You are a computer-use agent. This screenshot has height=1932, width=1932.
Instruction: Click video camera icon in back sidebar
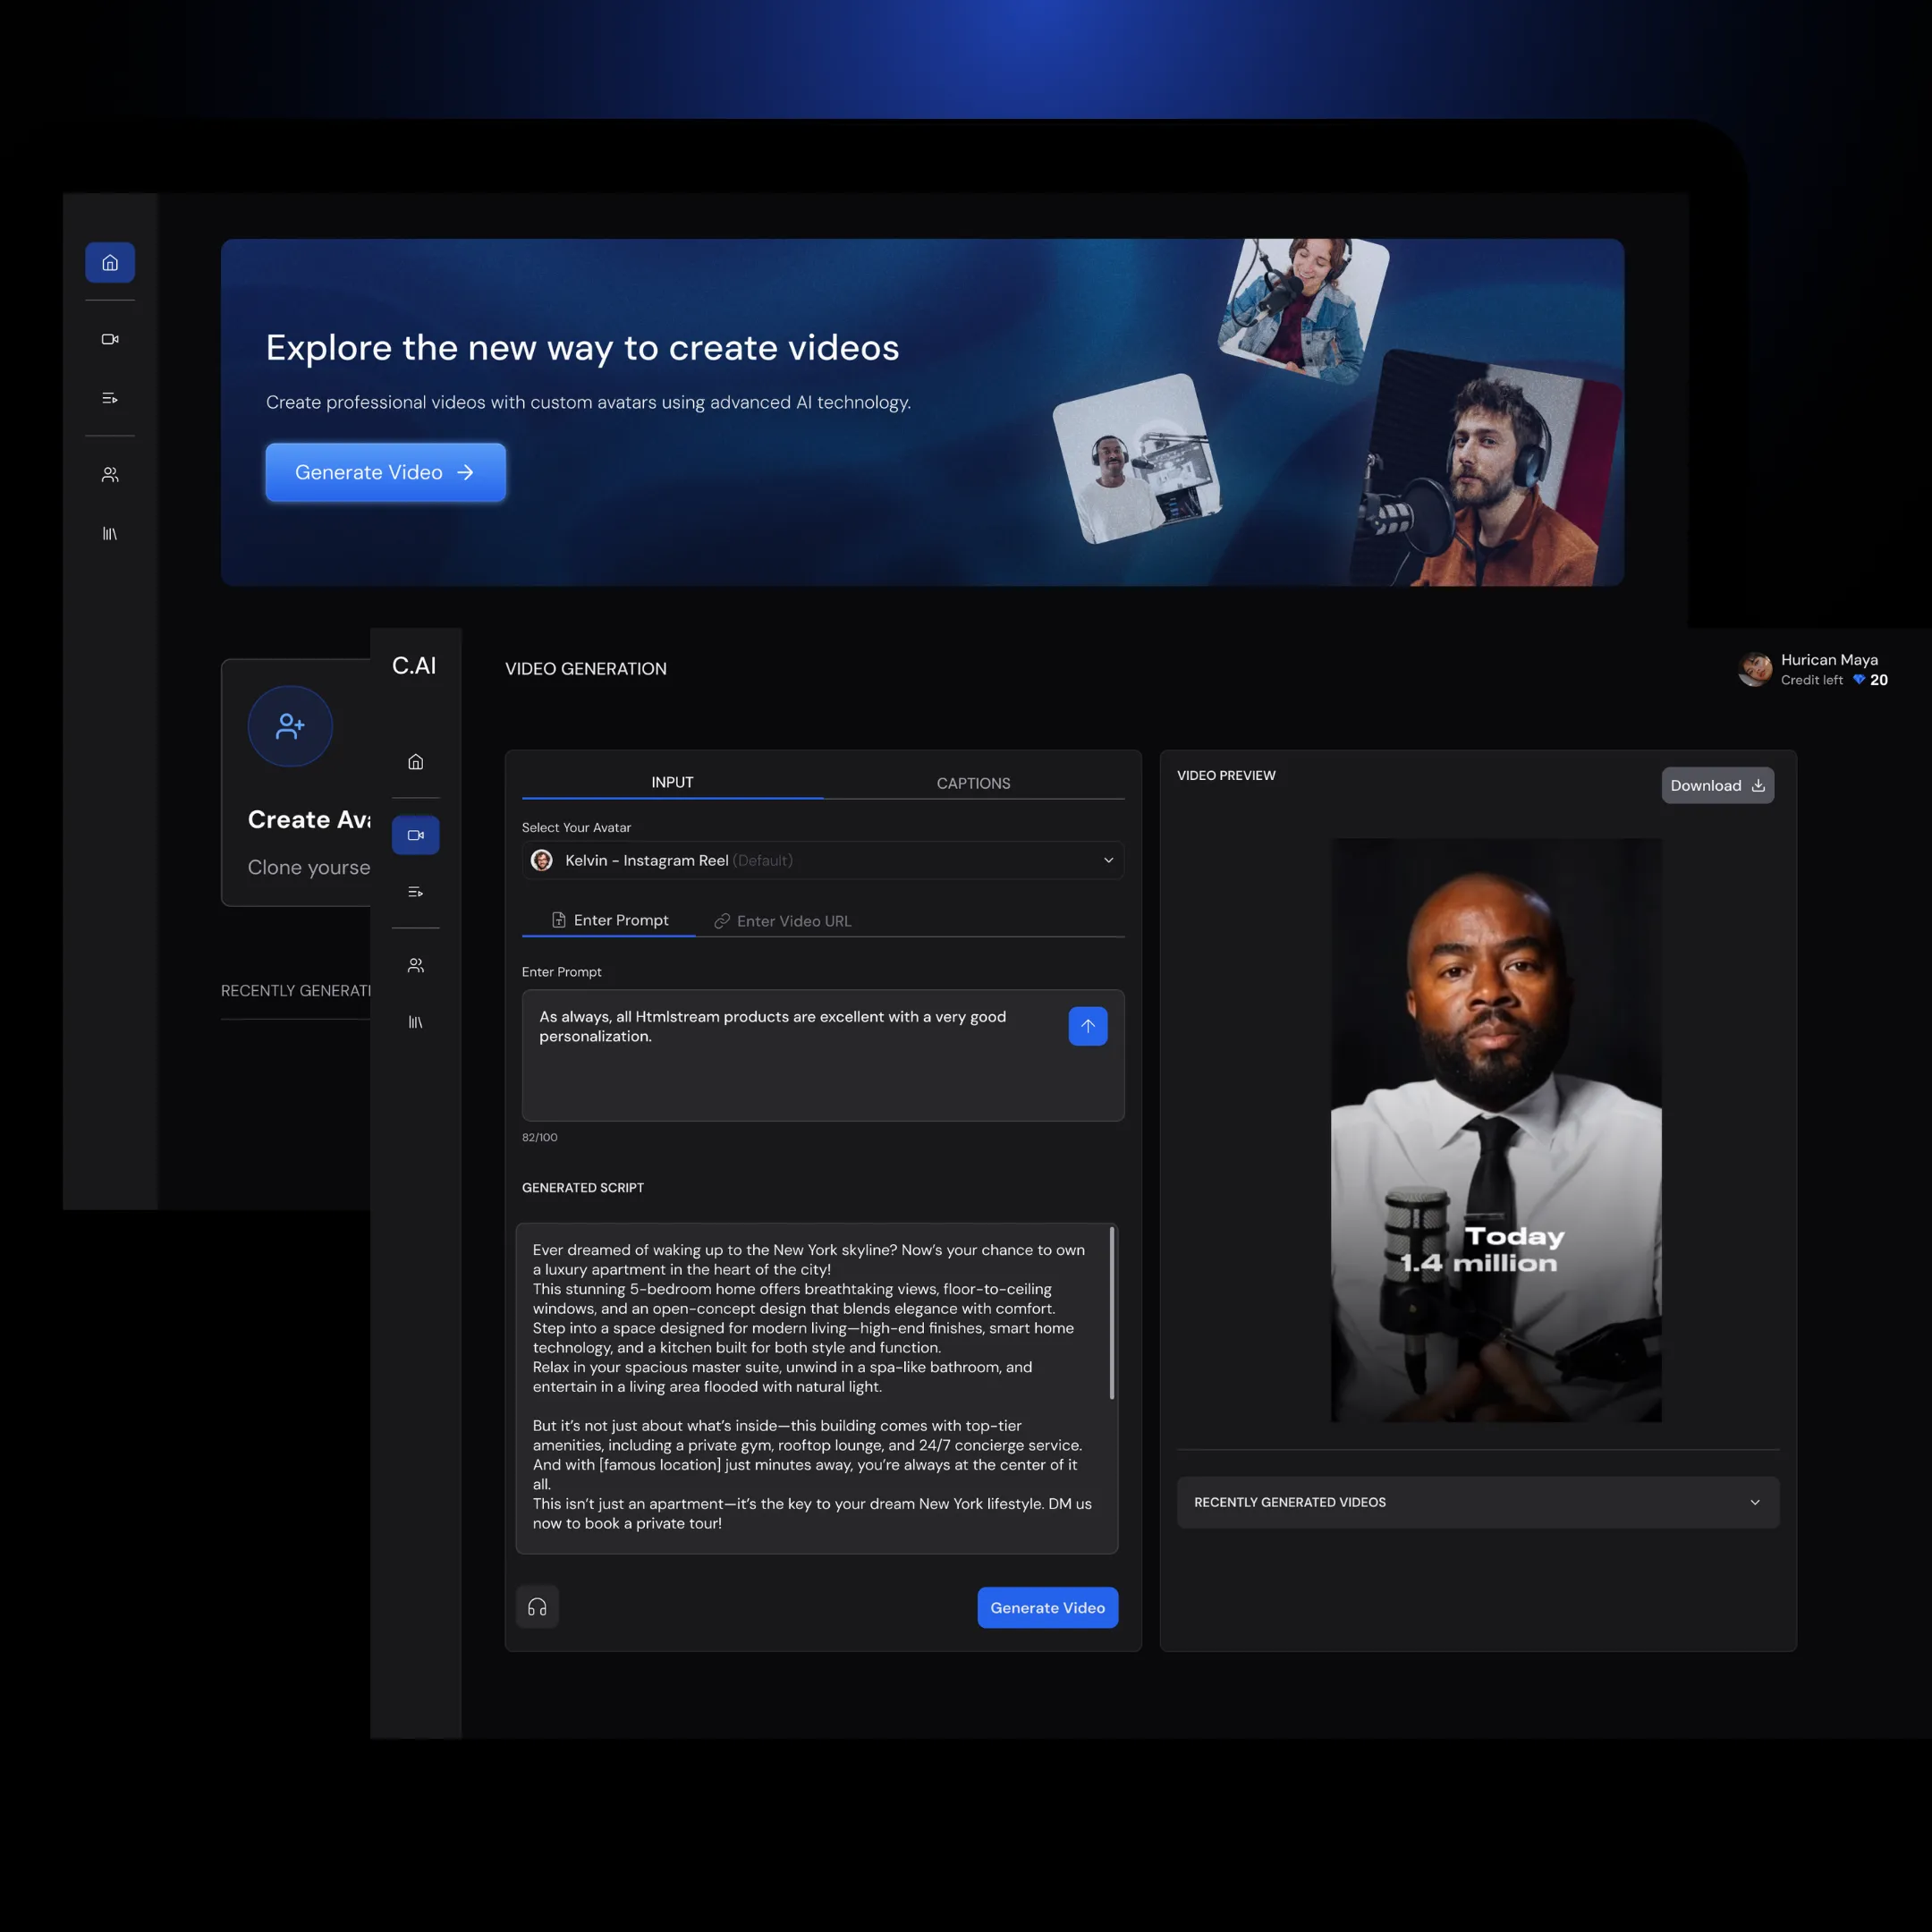(110, 339)
